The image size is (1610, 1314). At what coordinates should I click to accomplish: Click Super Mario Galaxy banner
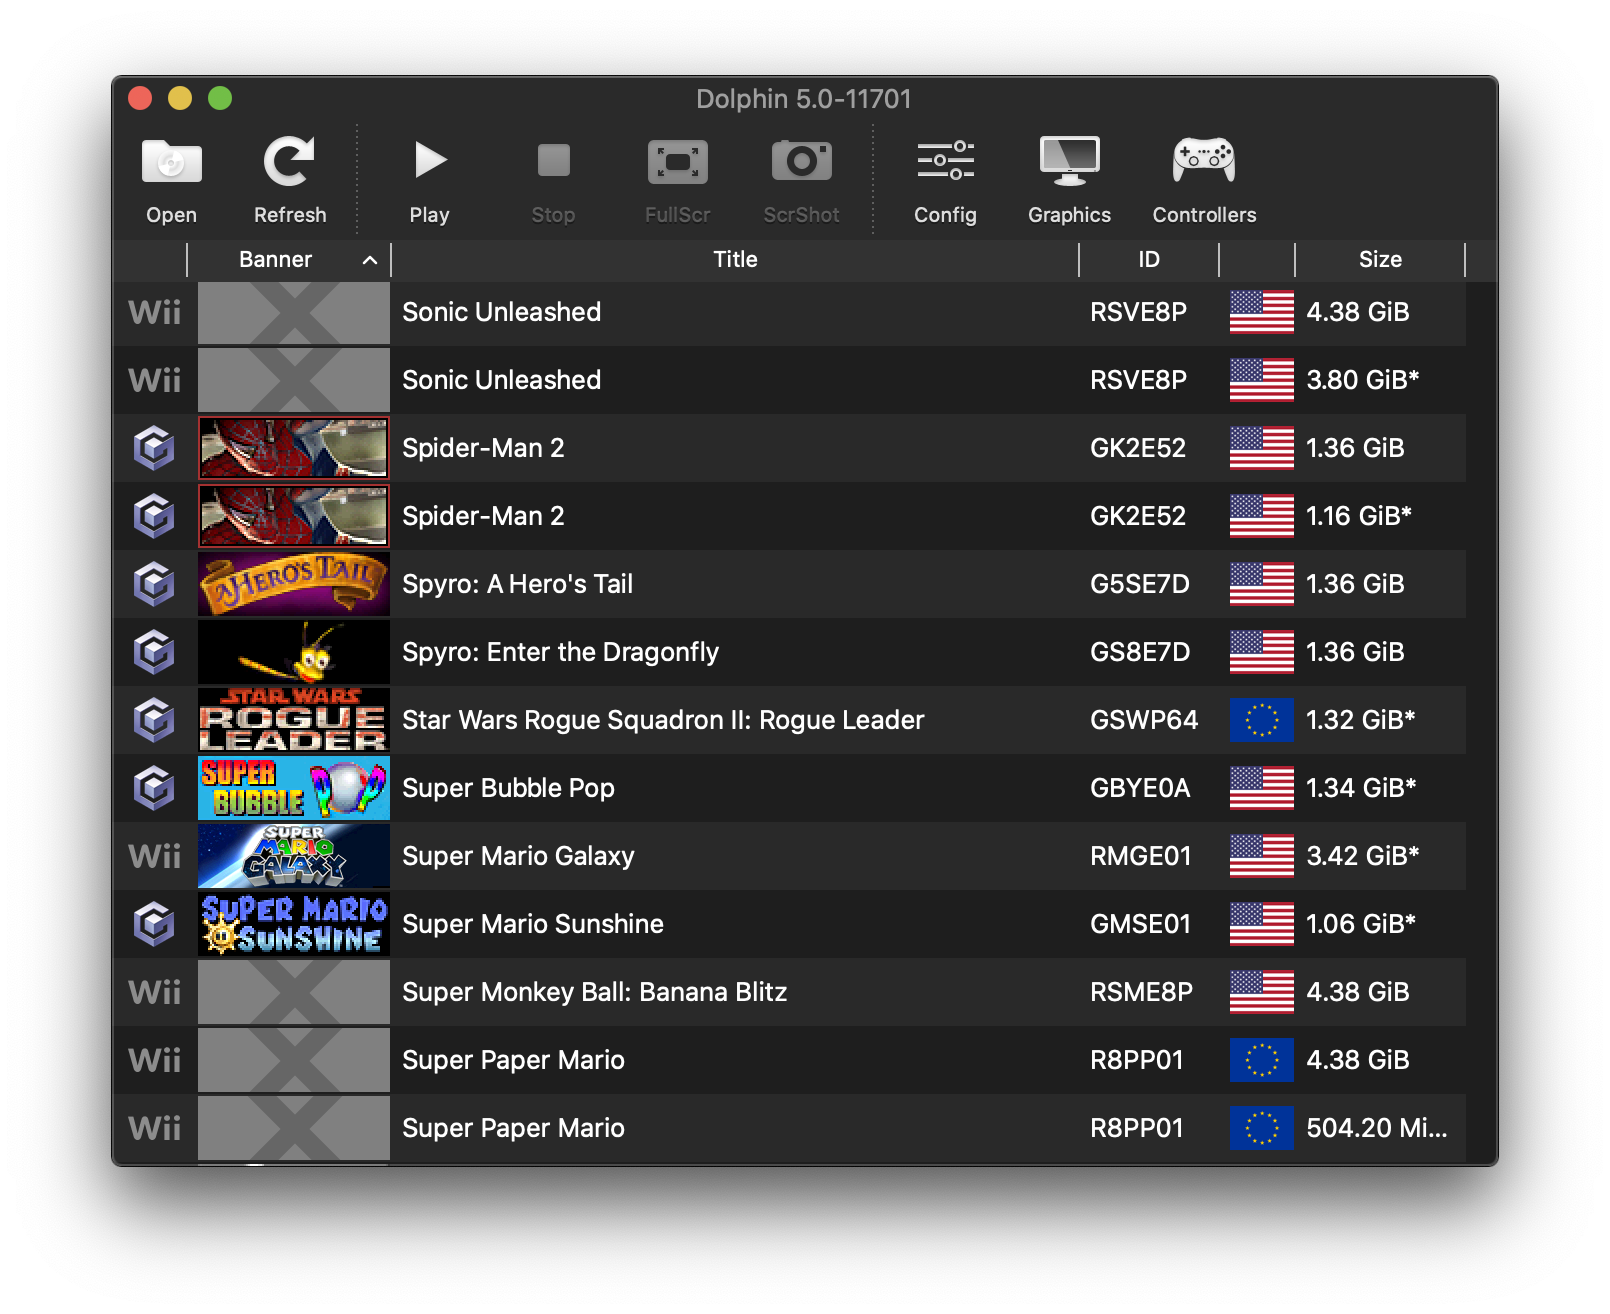point(294,856)
